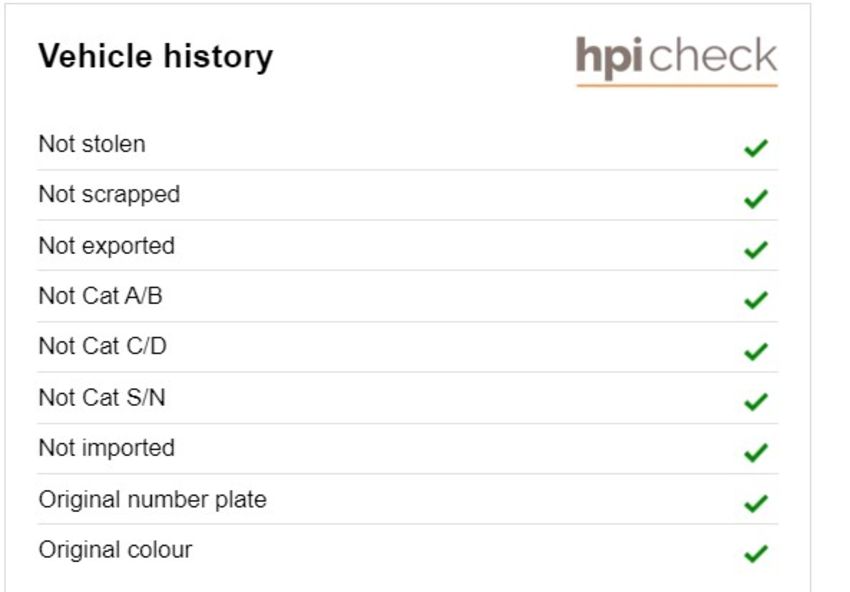Click the green tick beside Original colour
Screen dimensions: 850x592
click(756, 554)
